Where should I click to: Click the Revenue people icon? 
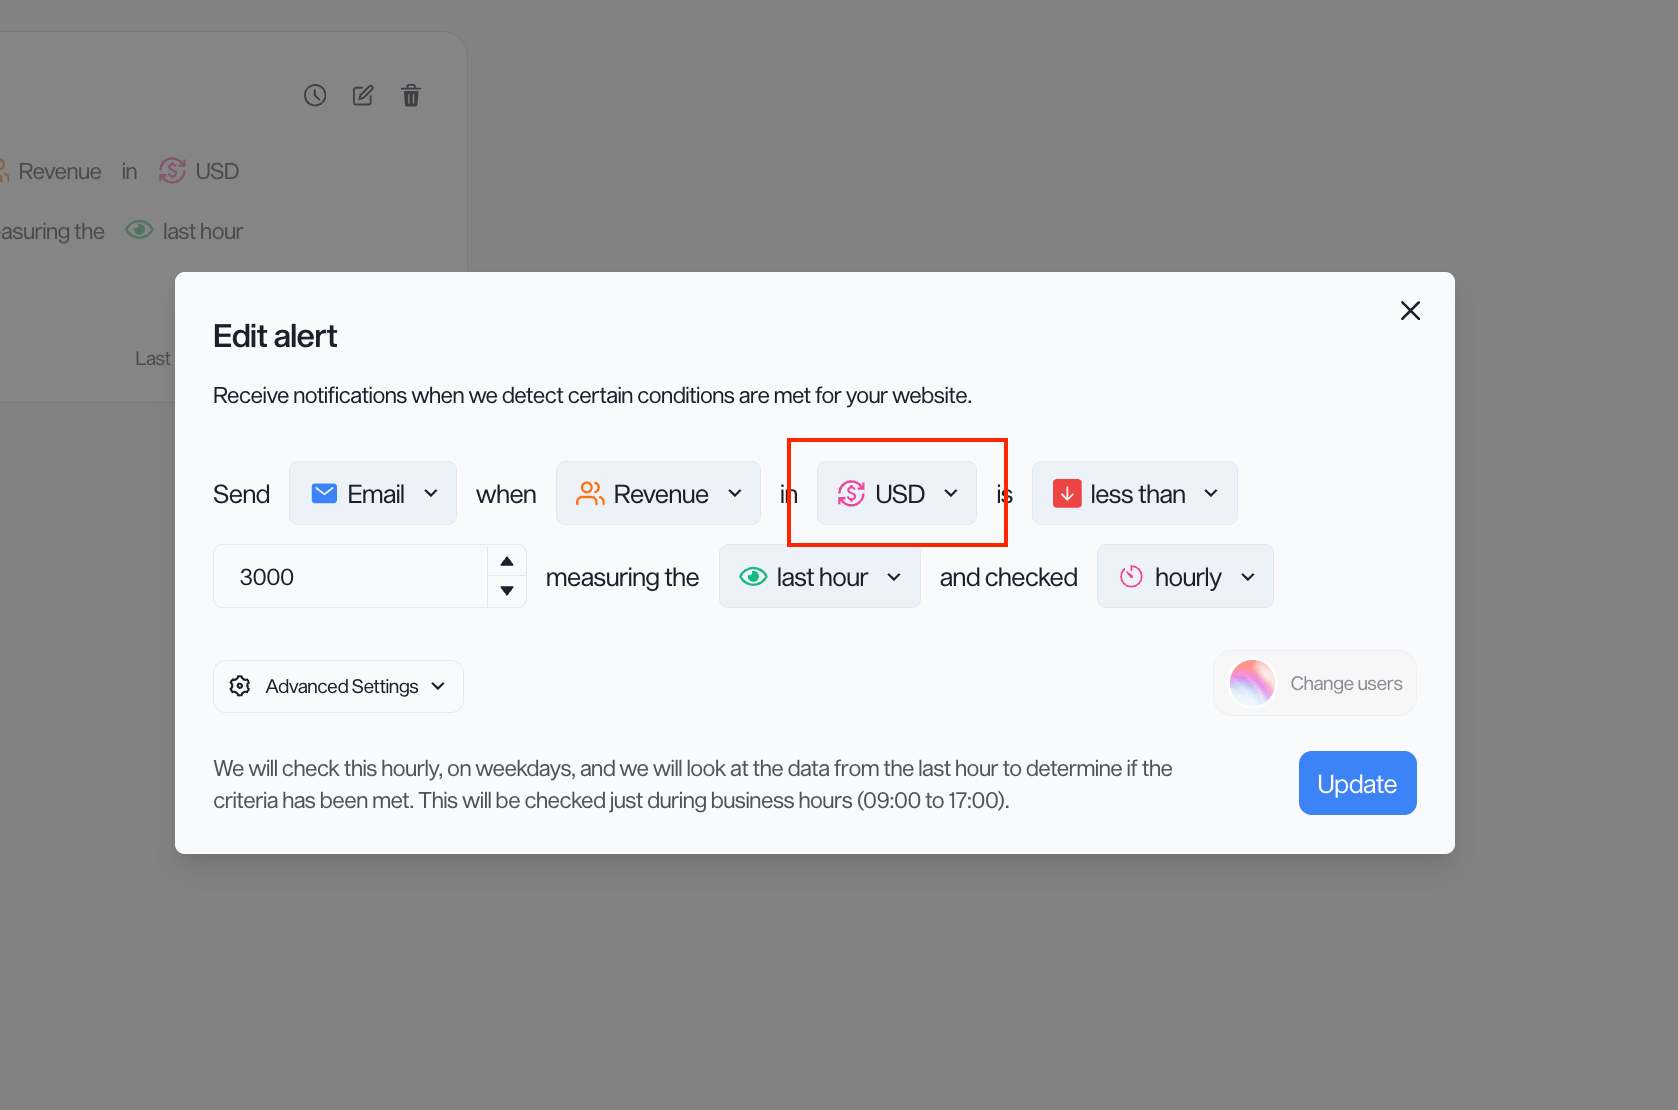[590, 493]
